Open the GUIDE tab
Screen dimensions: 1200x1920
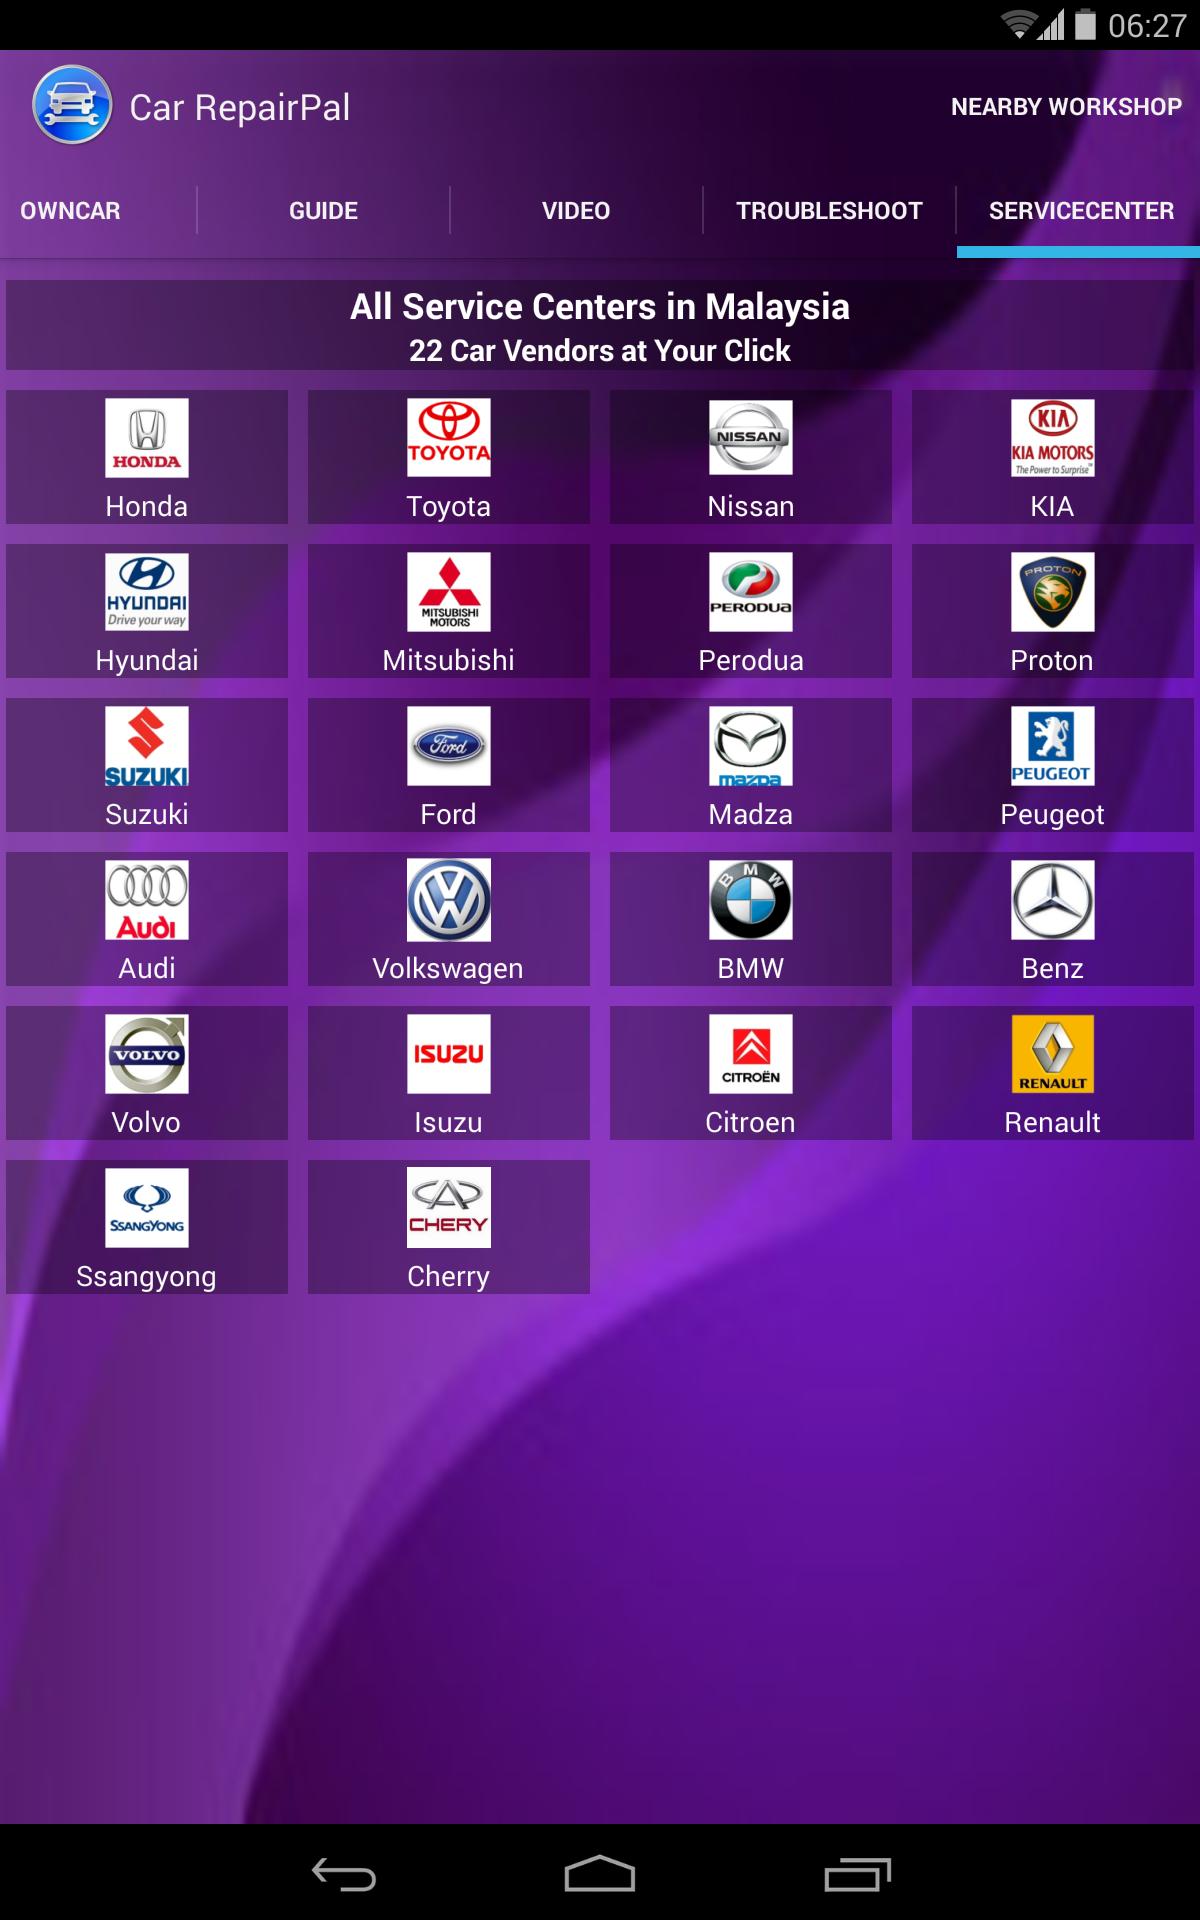pos(323,211)
